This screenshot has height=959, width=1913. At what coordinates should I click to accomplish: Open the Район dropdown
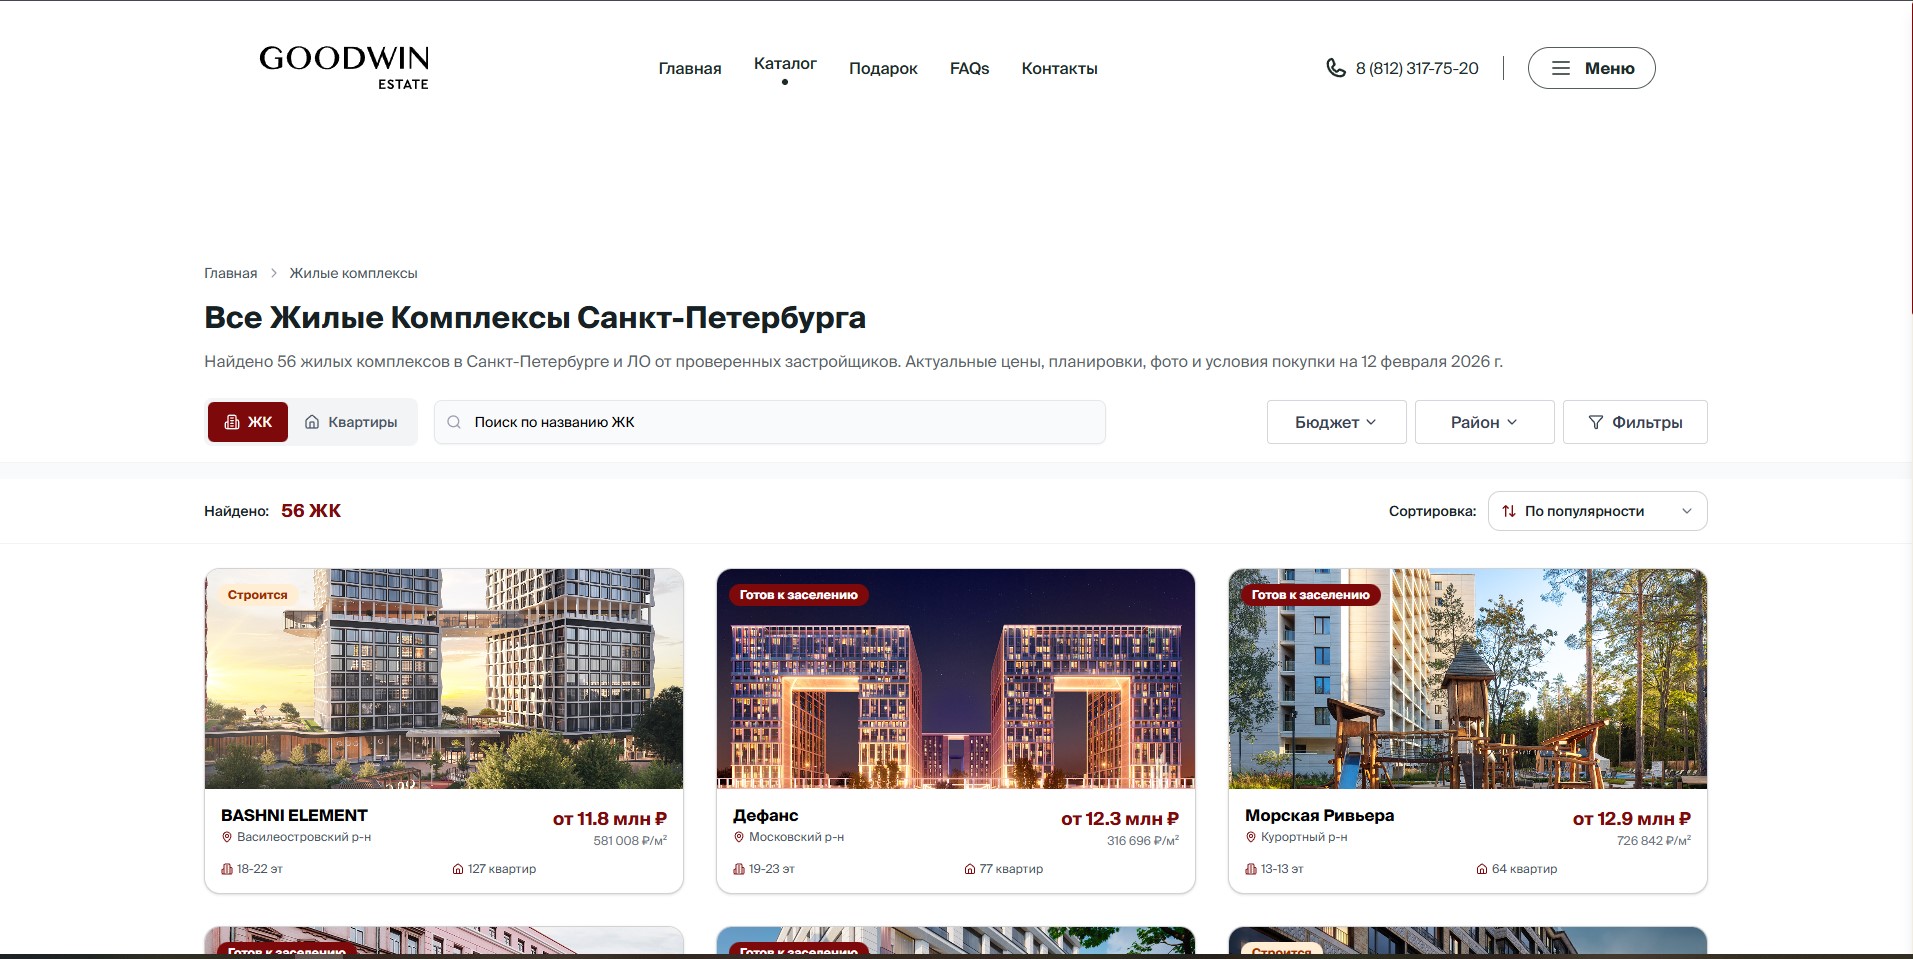1483,422
